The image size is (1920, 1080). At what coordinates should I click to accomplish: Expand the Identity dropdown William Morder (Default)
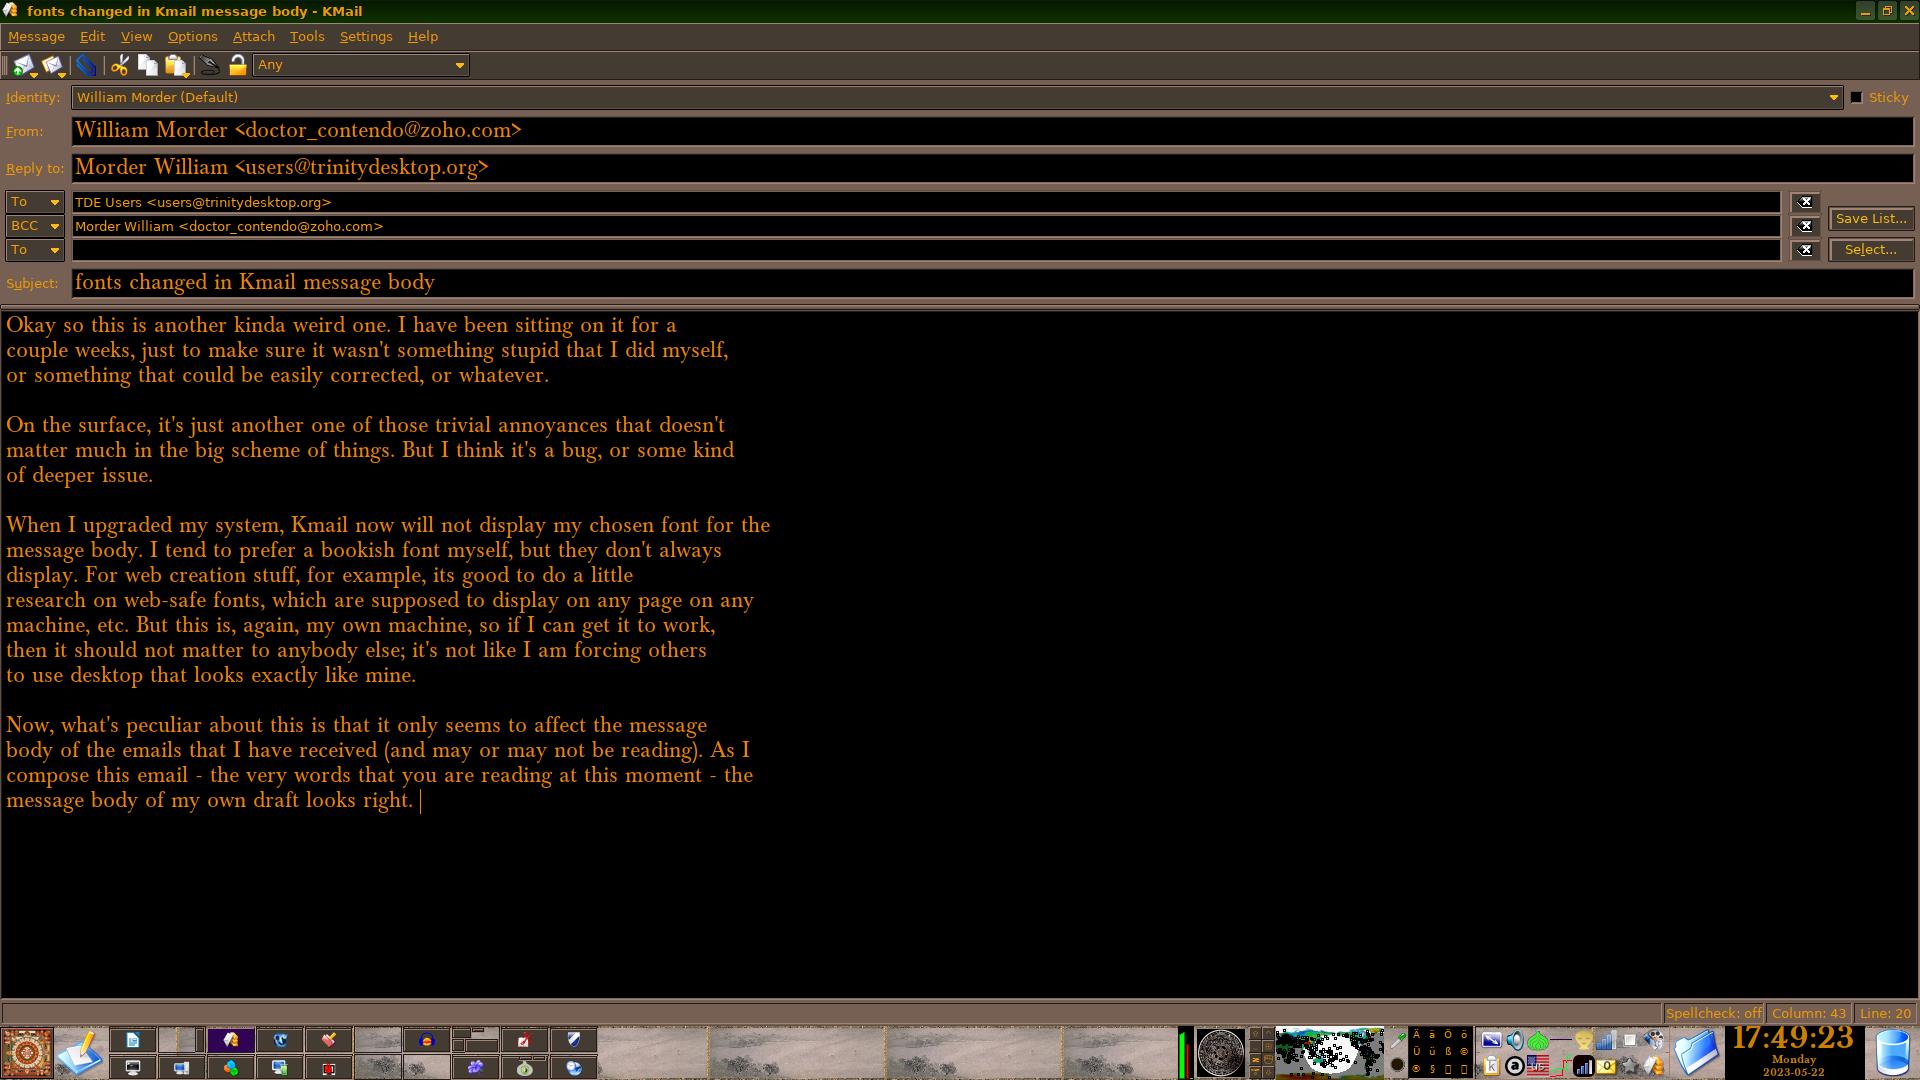(x=957, y=97)
